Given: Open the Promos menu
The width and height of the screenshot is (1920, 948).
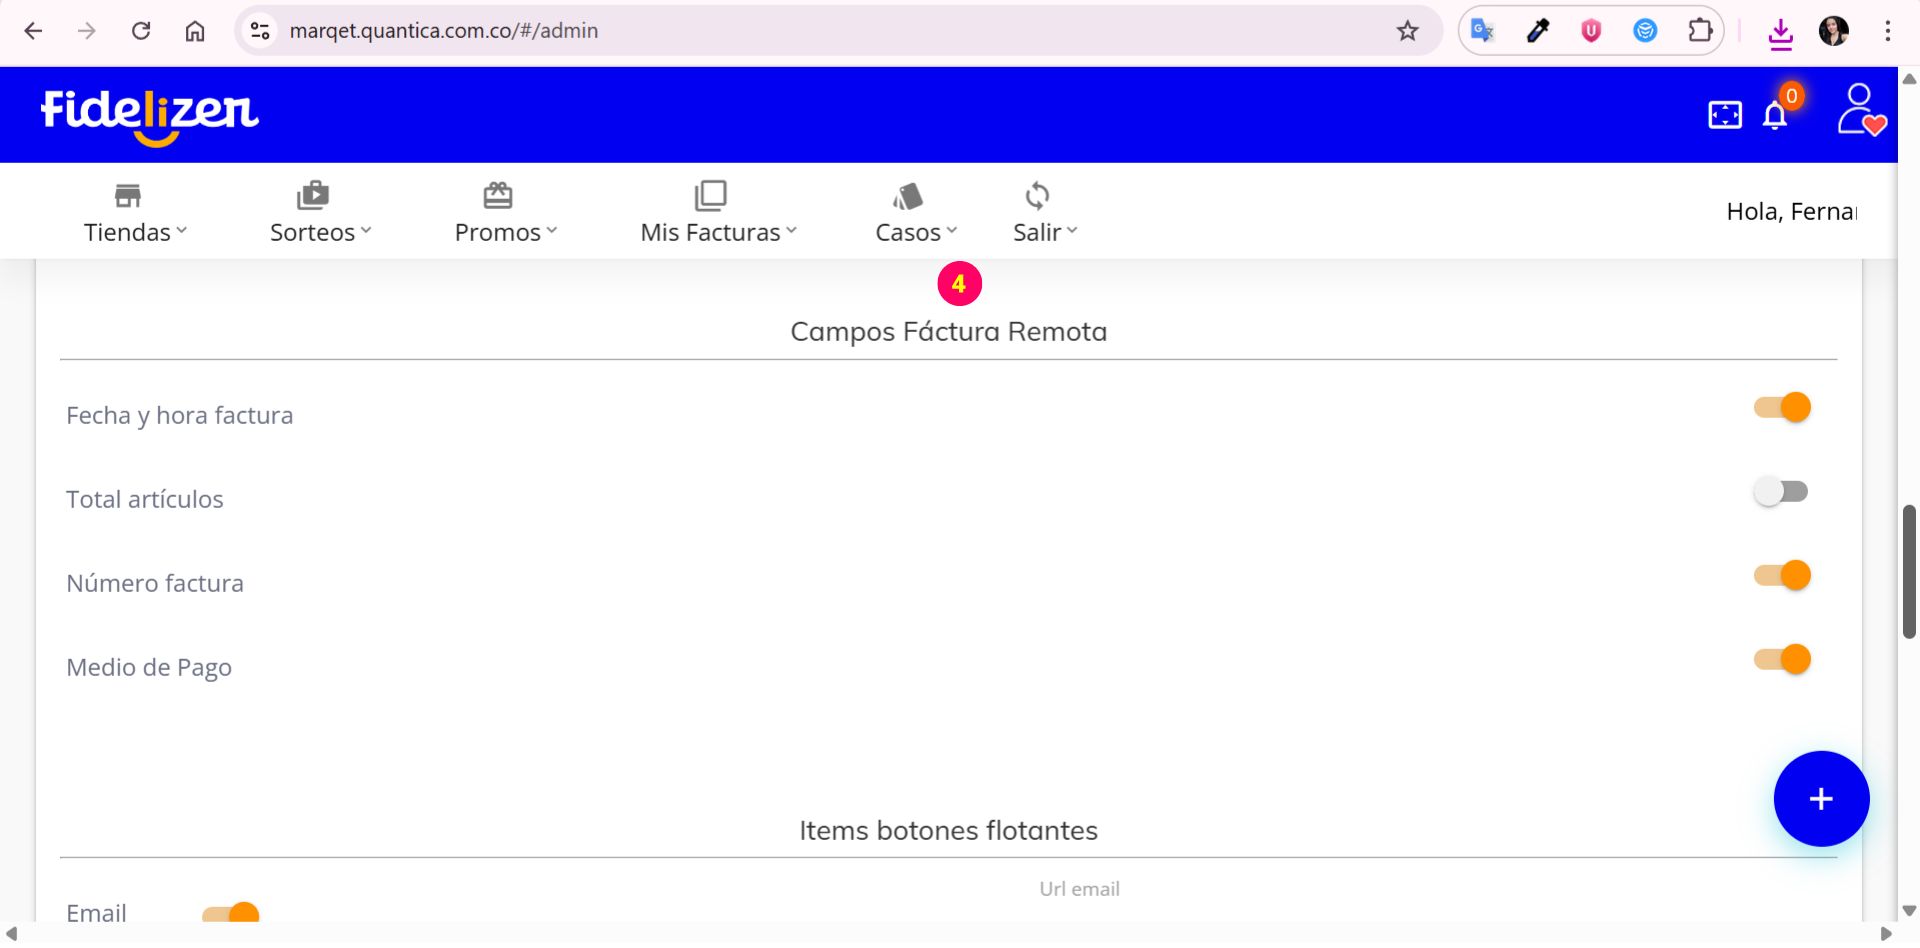Looking at the screenshot, I should [x=505, y=212].
